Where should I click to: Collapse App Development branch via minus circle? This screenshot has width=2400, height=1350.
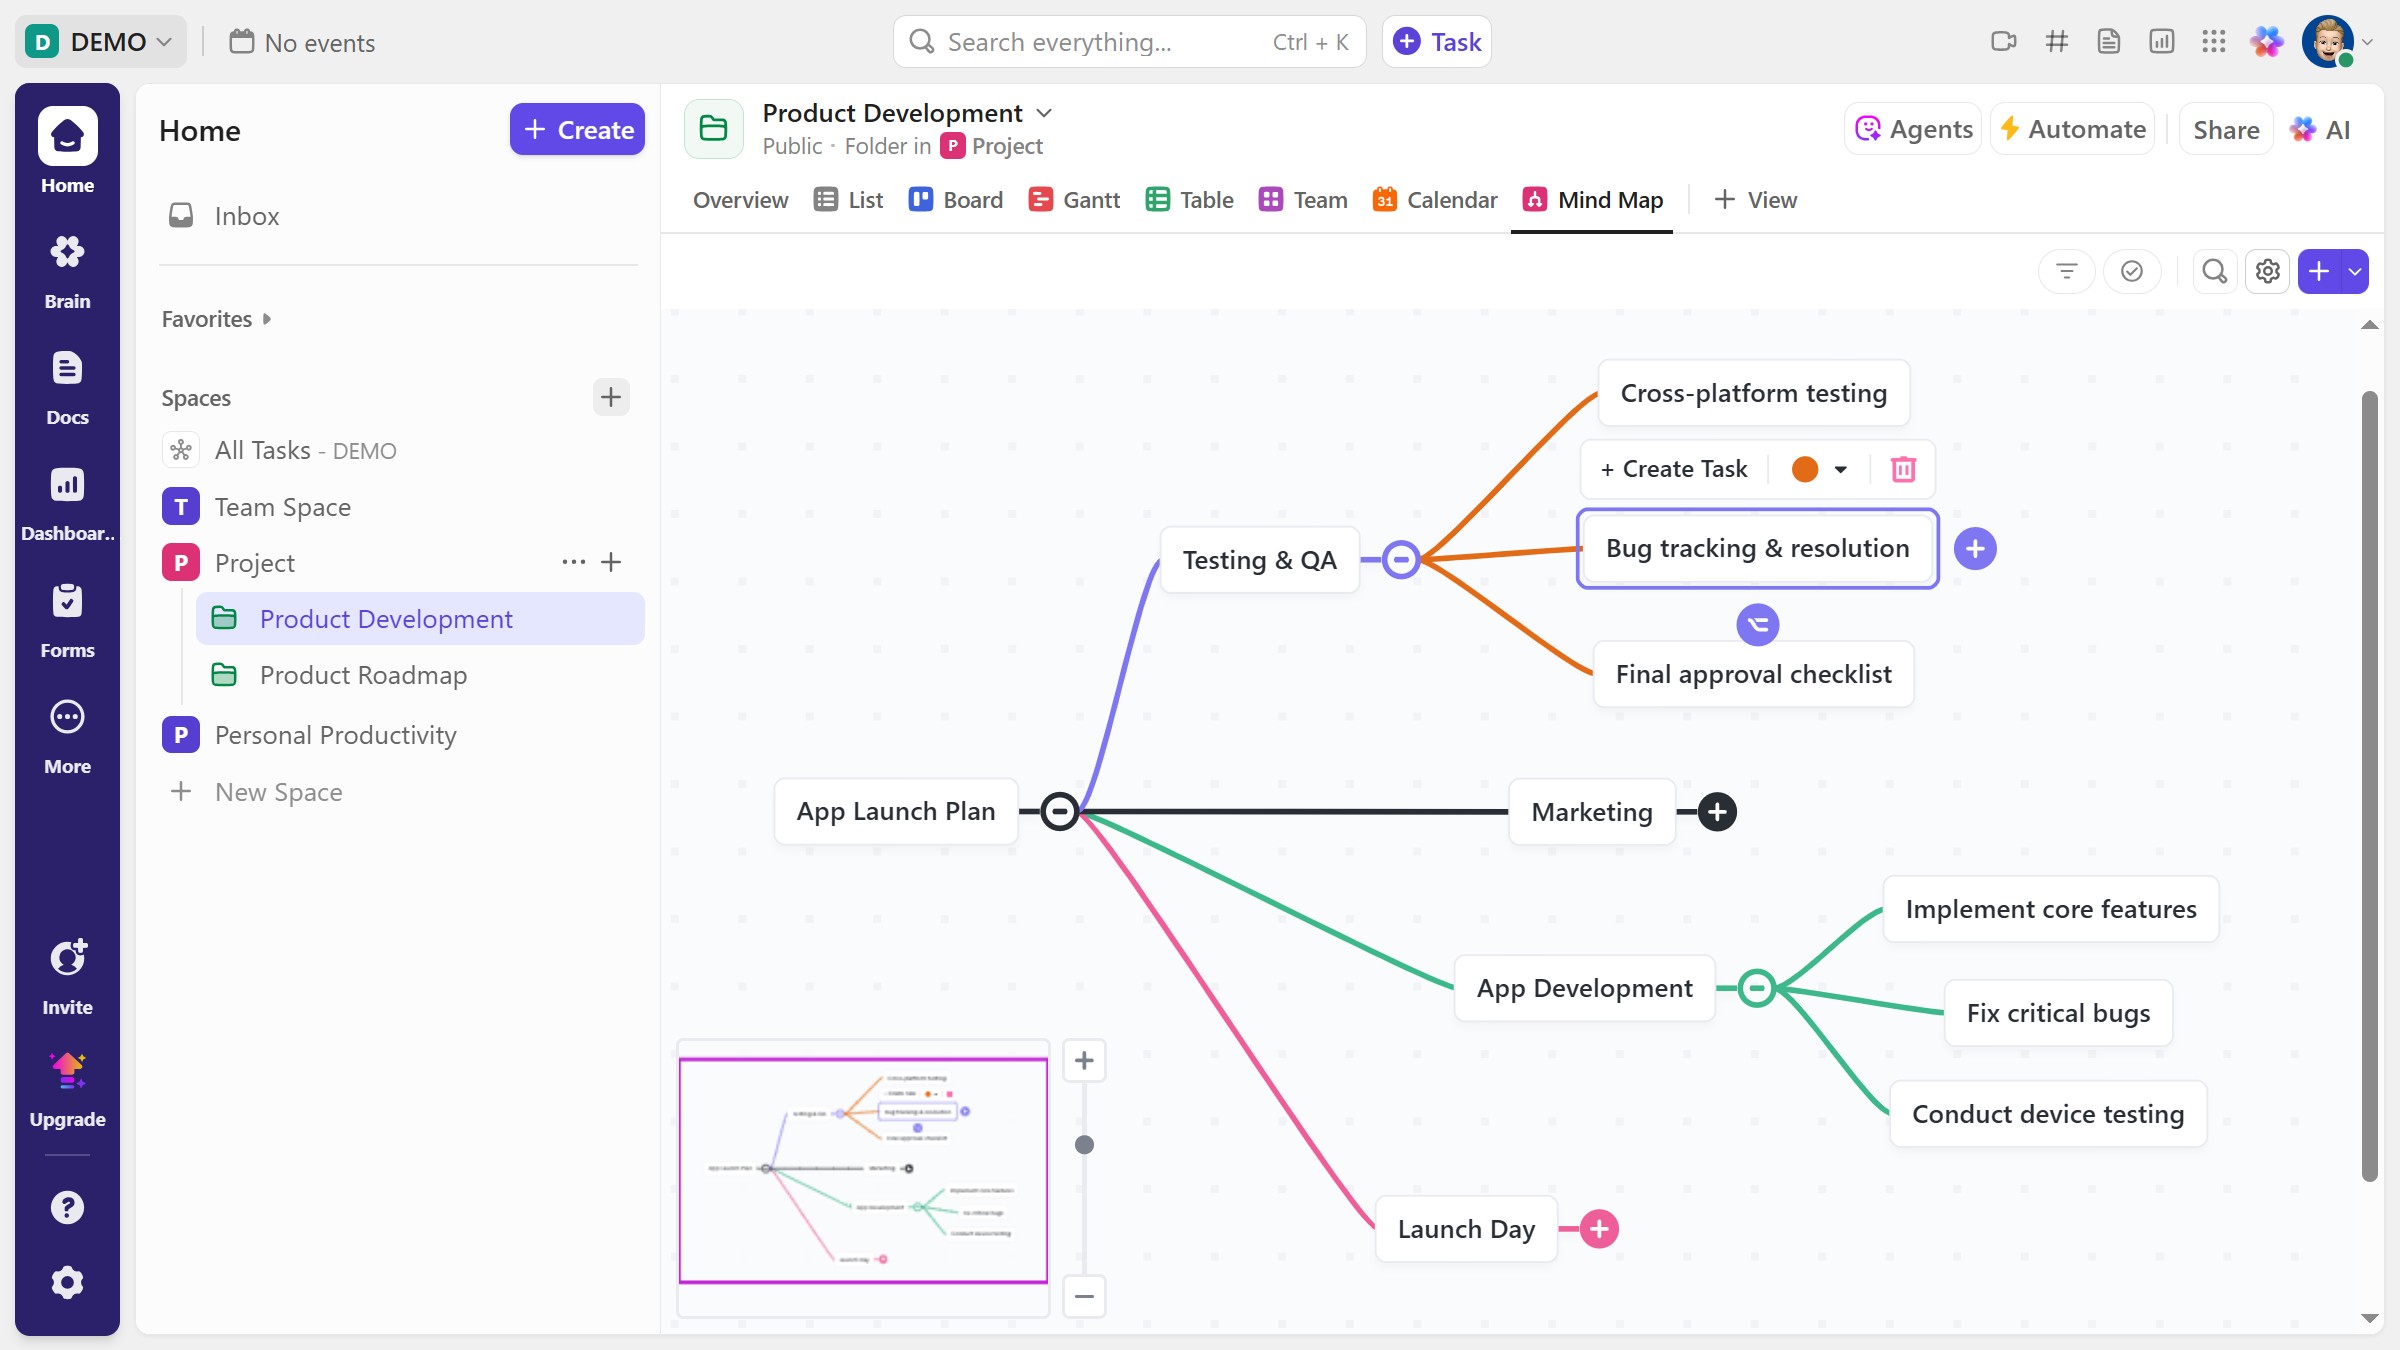pyautogui.click(x=1756, y=988)
